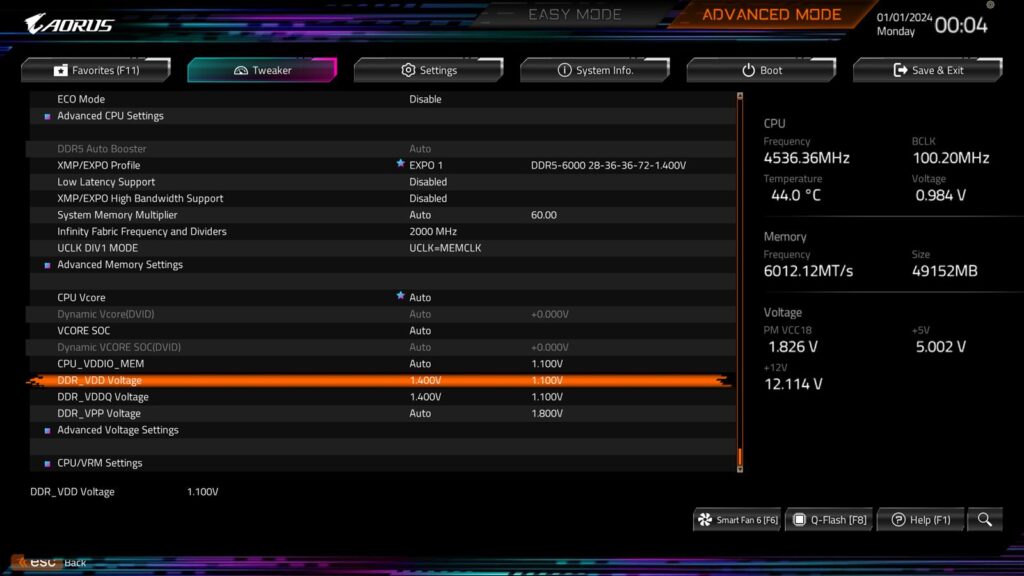Edit DDR_VDDQ Voltage 1.400V field

click(425, 396)
